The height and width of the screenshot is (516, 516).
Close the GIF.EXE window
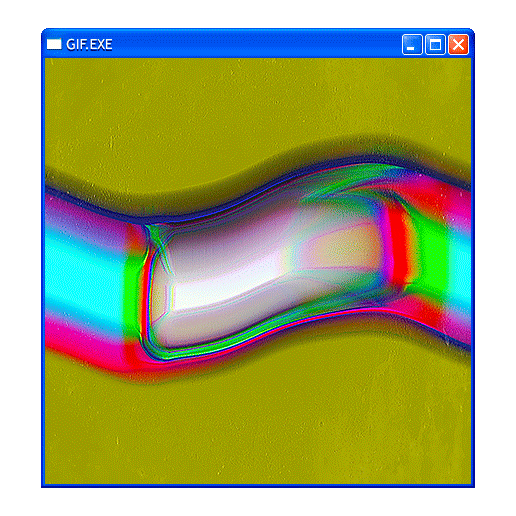pyautogui.click(x=458, y=44)
